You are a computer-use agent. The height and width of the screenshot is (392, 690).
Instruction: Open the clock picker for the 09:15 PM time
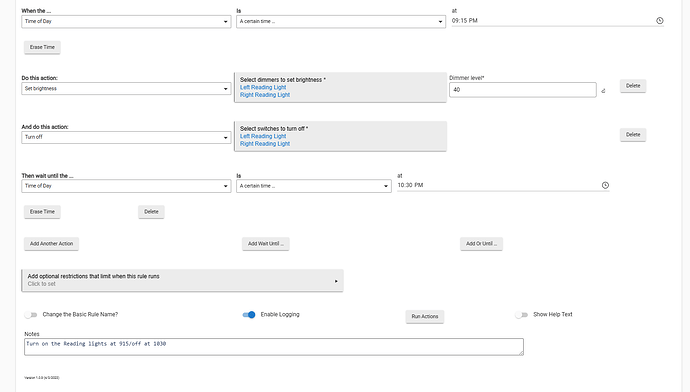(x=659, y=21)
